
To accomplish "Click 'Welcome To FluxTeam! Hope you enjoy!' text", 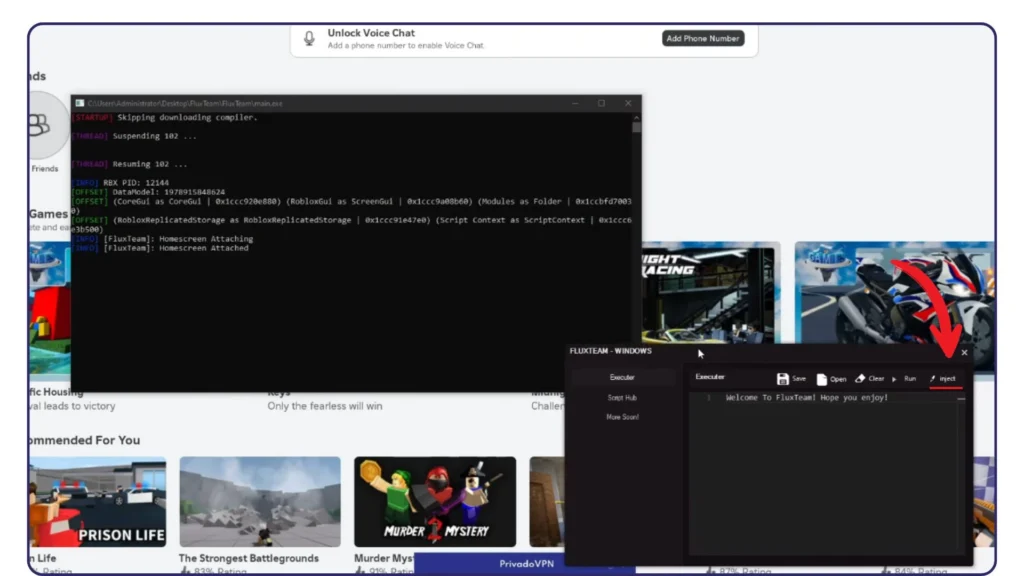I will point(807,397).
